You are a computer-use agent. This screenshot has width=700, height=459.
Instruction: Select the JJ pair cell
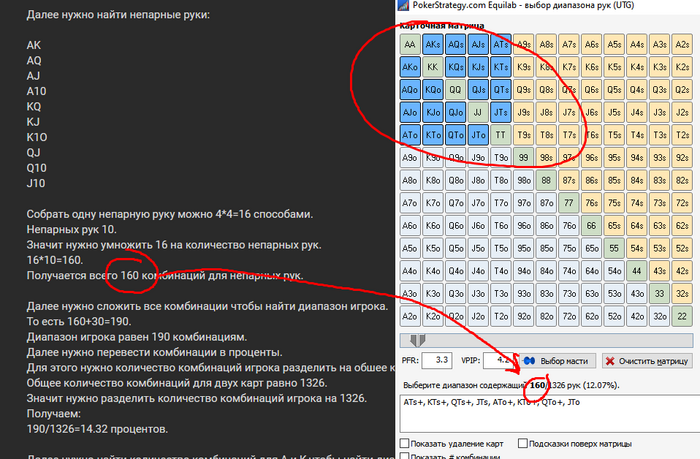point(478,112)
